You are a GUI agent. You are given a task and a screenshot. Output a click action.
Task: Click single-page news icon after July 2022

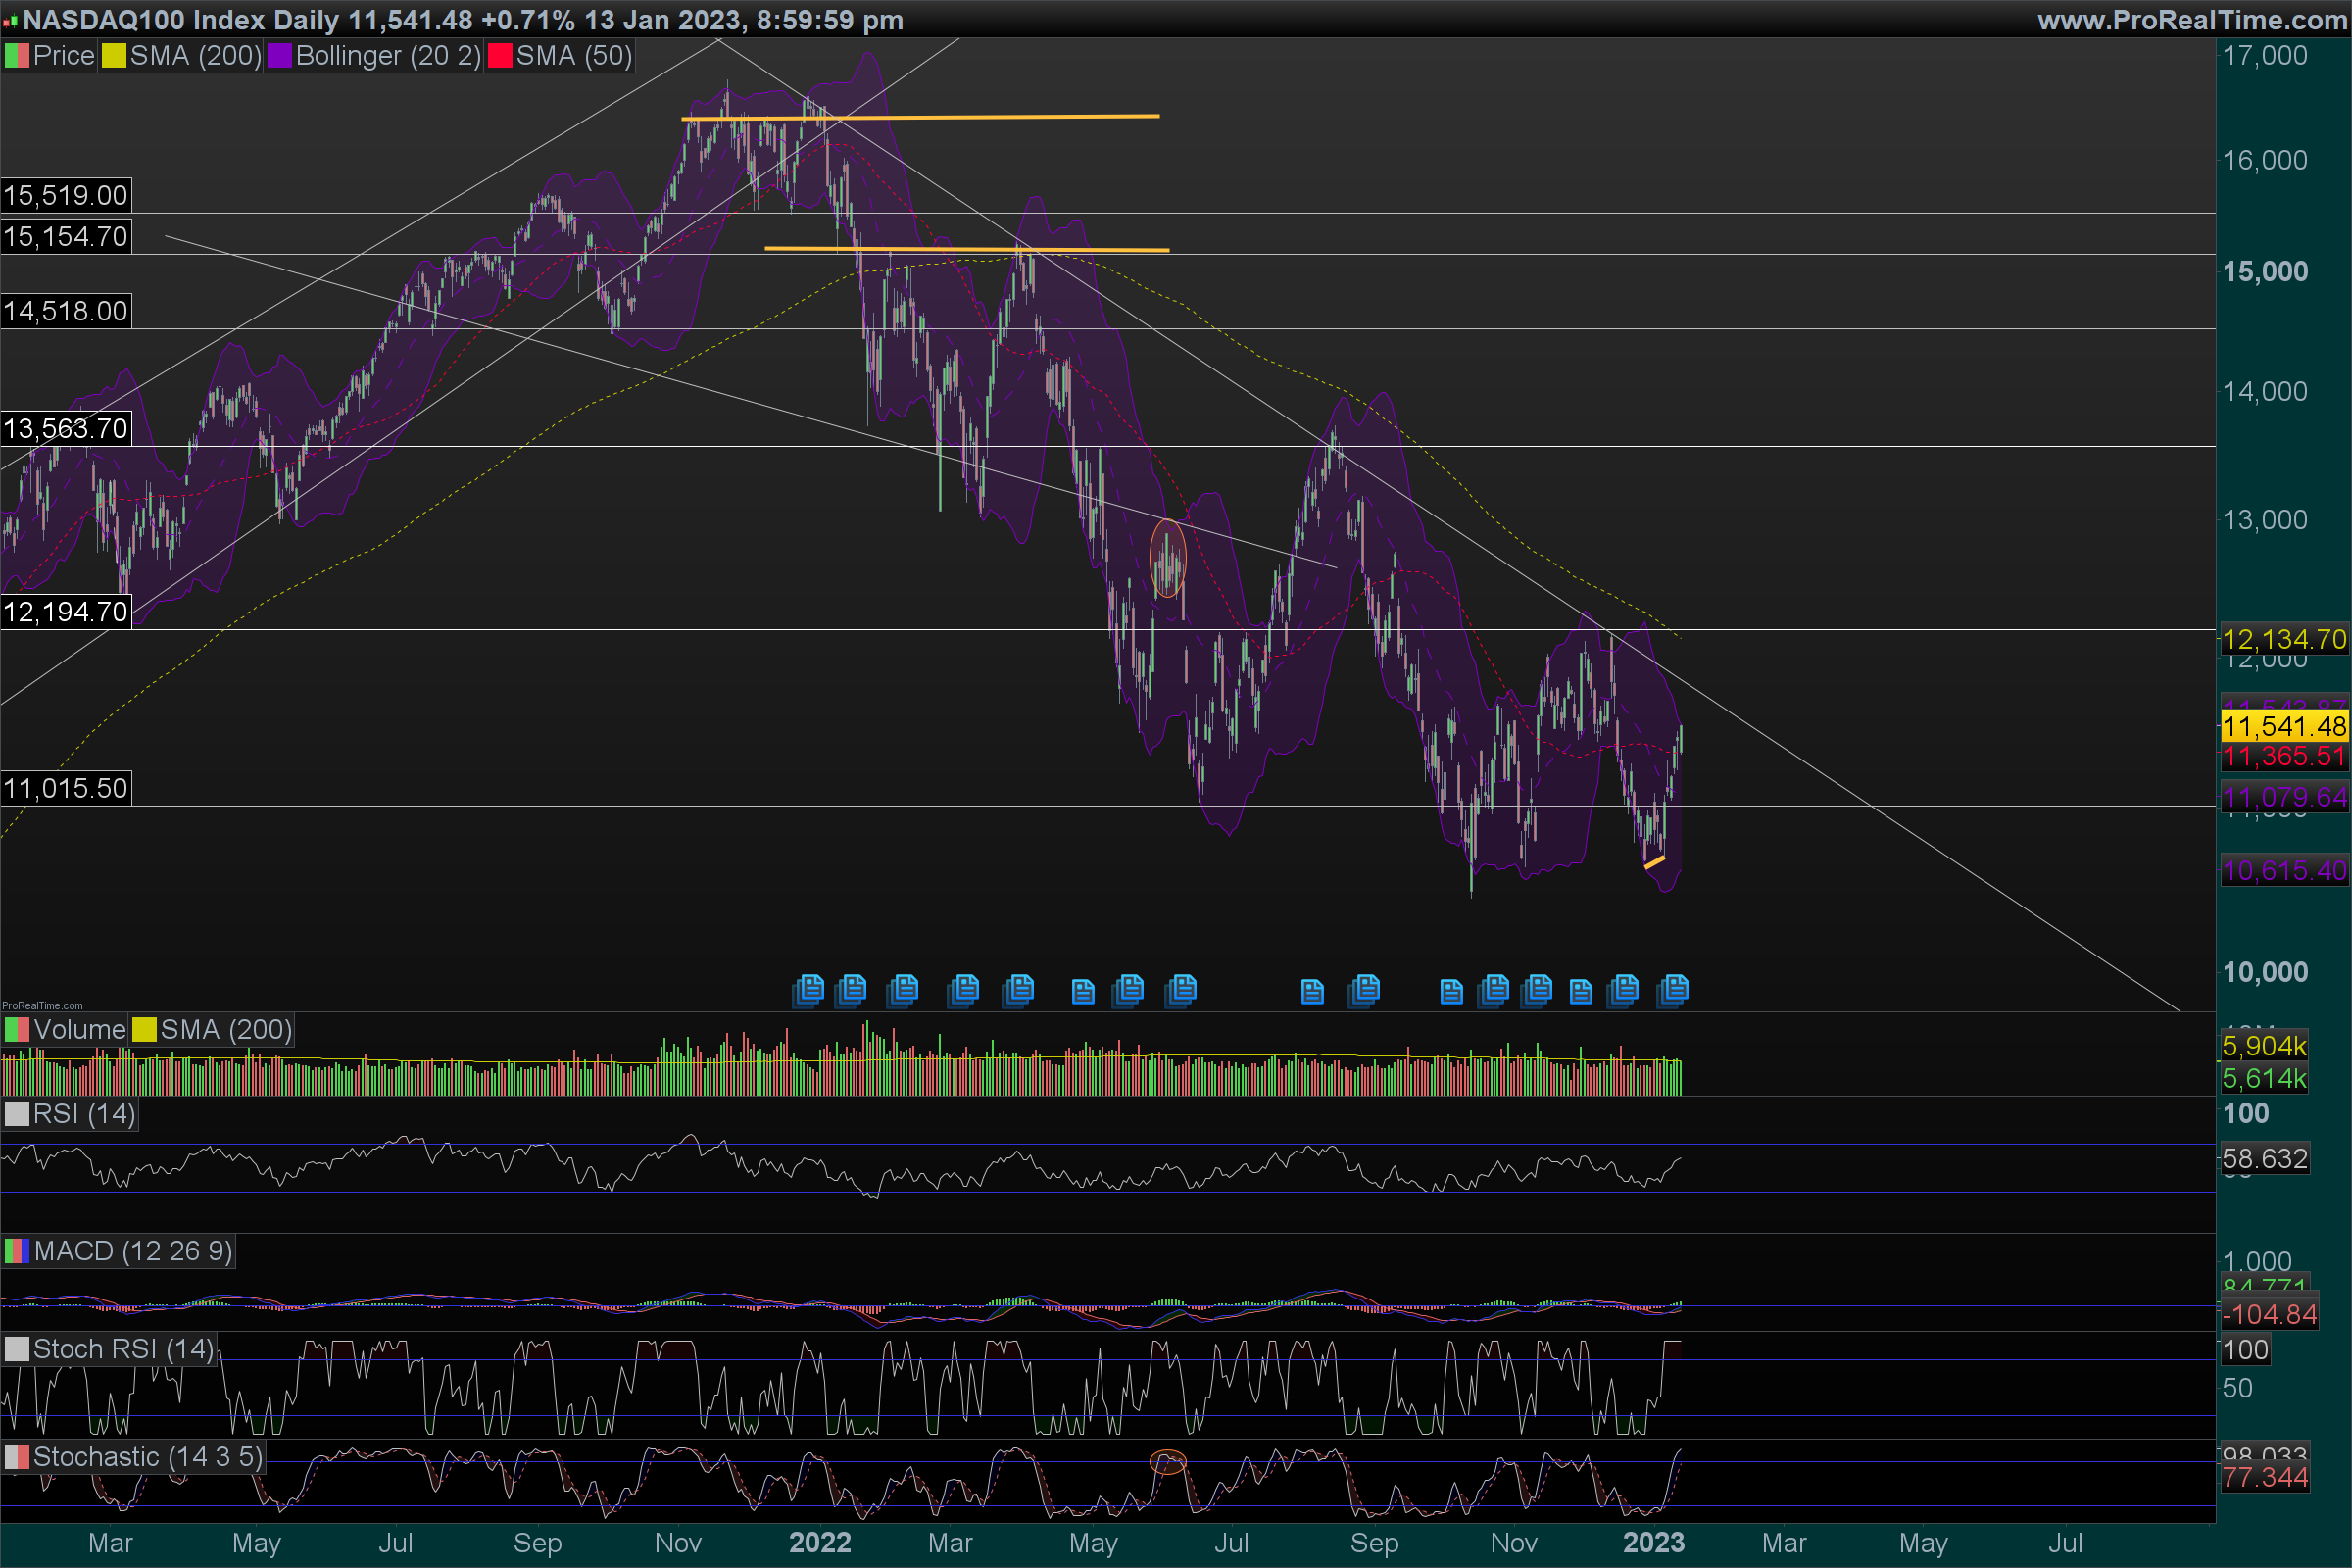pos(1312,992)
